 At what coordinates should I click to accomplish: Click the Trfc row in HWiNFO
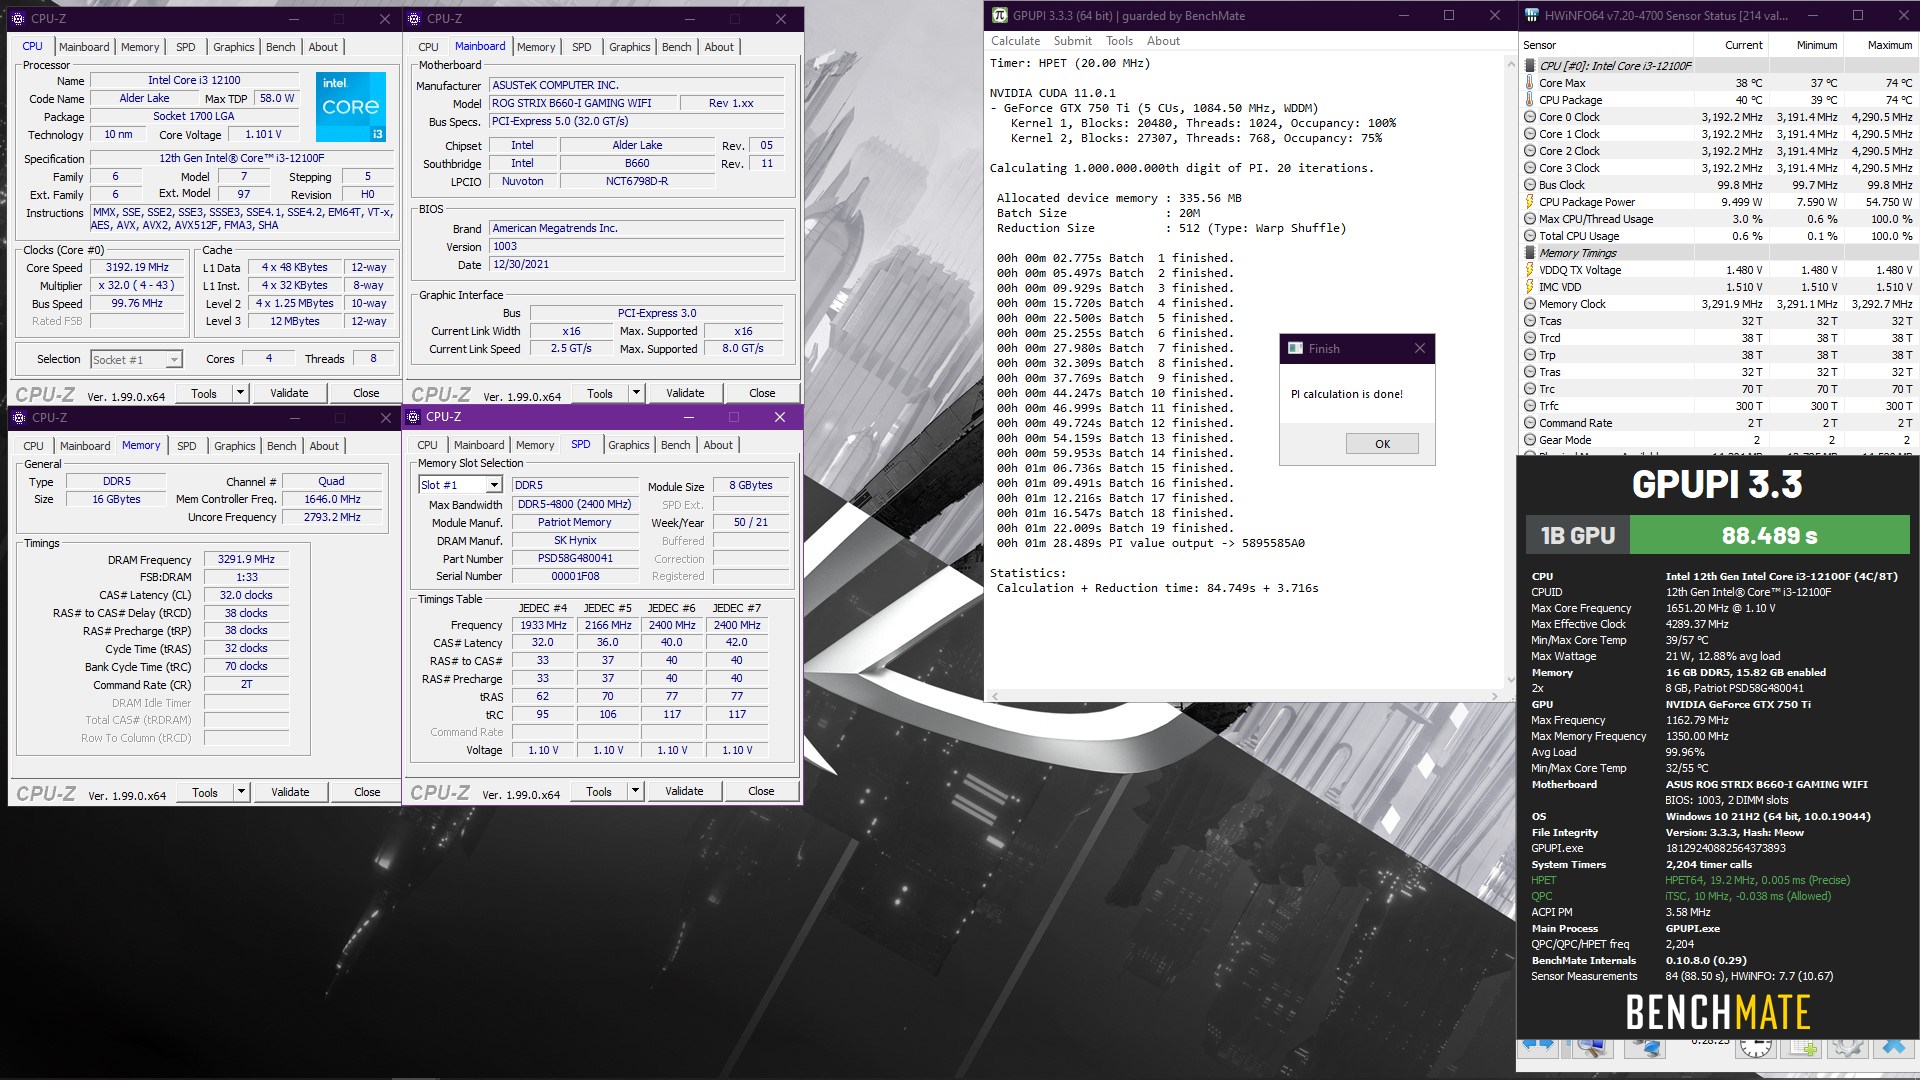point(1717,406)
